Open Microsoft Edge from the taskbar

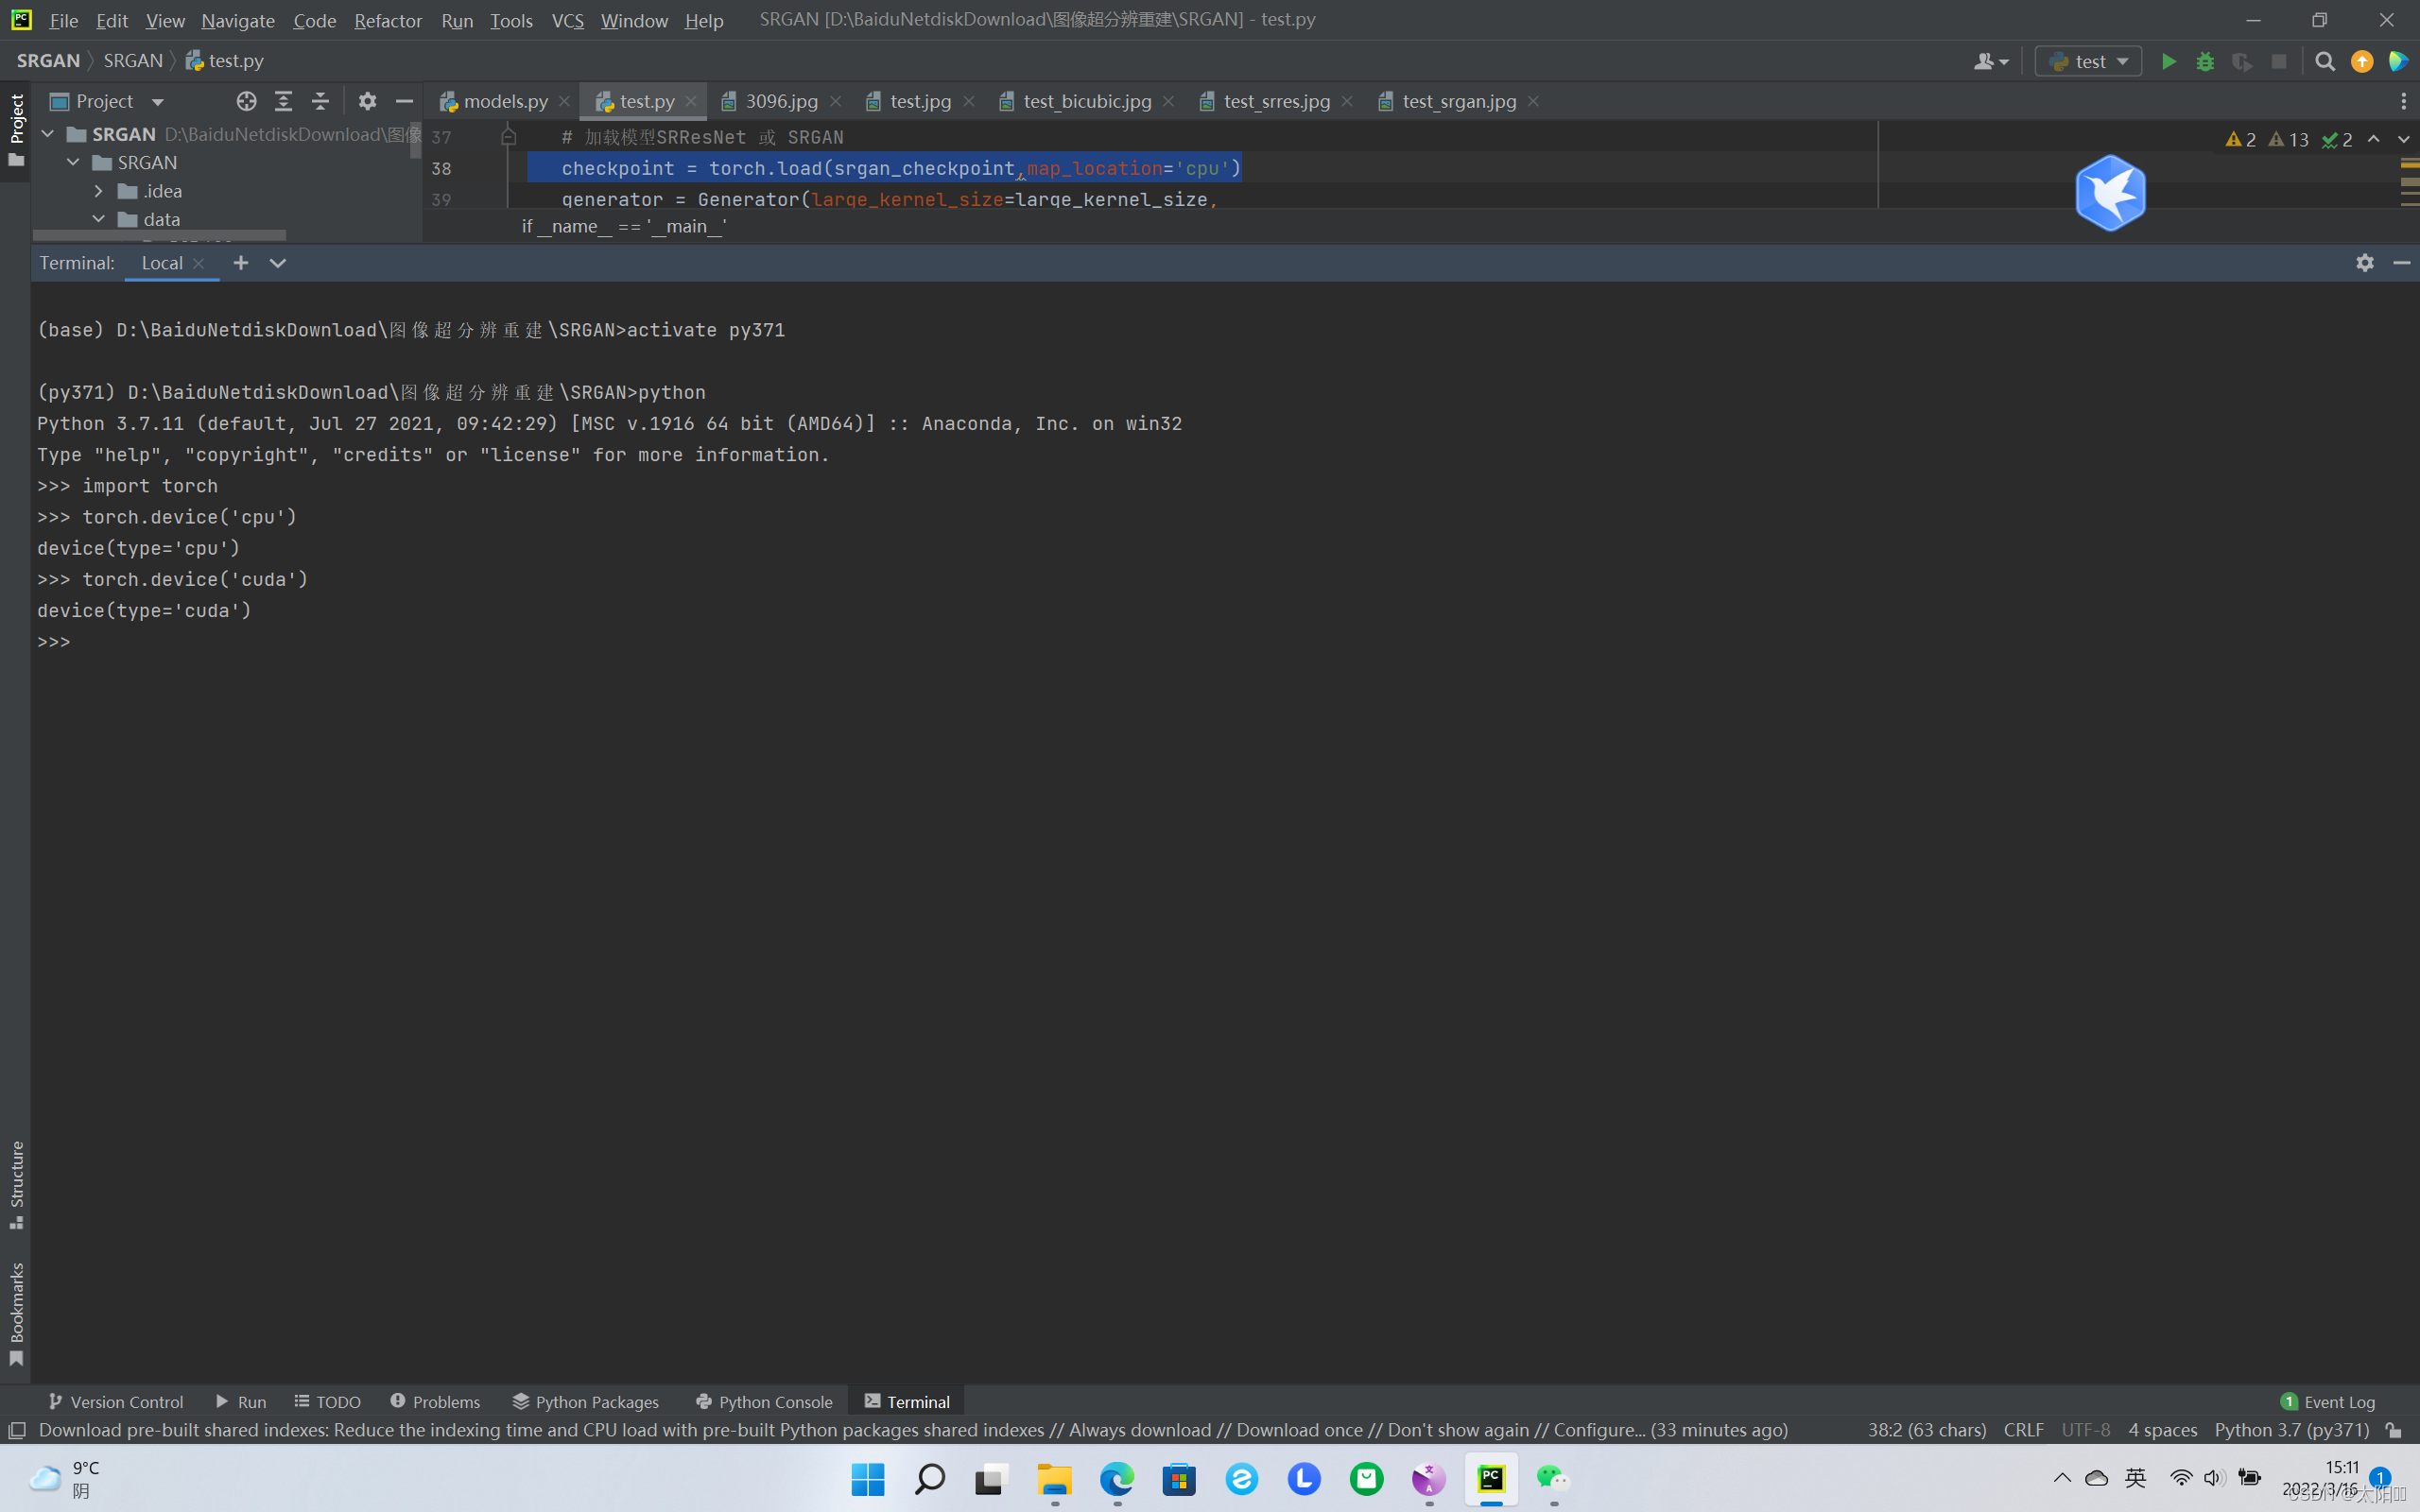1116,1479
